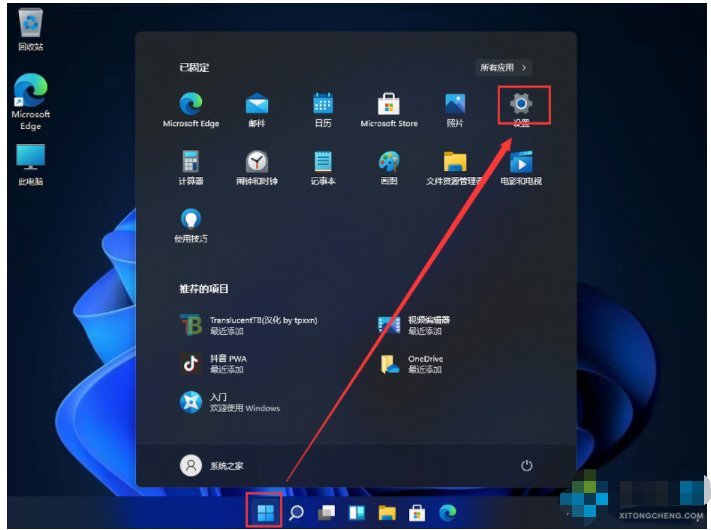Open taskbar Search magnifier icon
711x530 pixels.
[x=296, y=513]
